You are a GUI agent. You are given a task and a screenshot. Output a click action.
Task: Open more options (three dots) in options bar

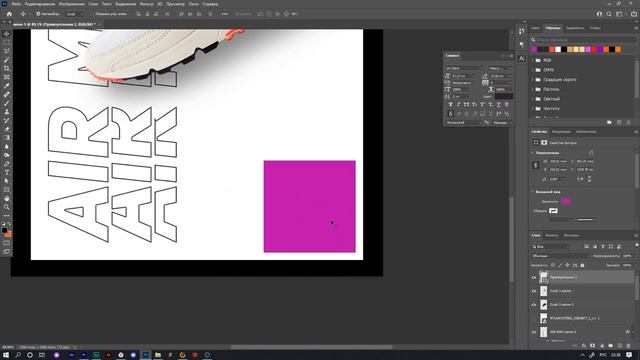pos(224,14)
